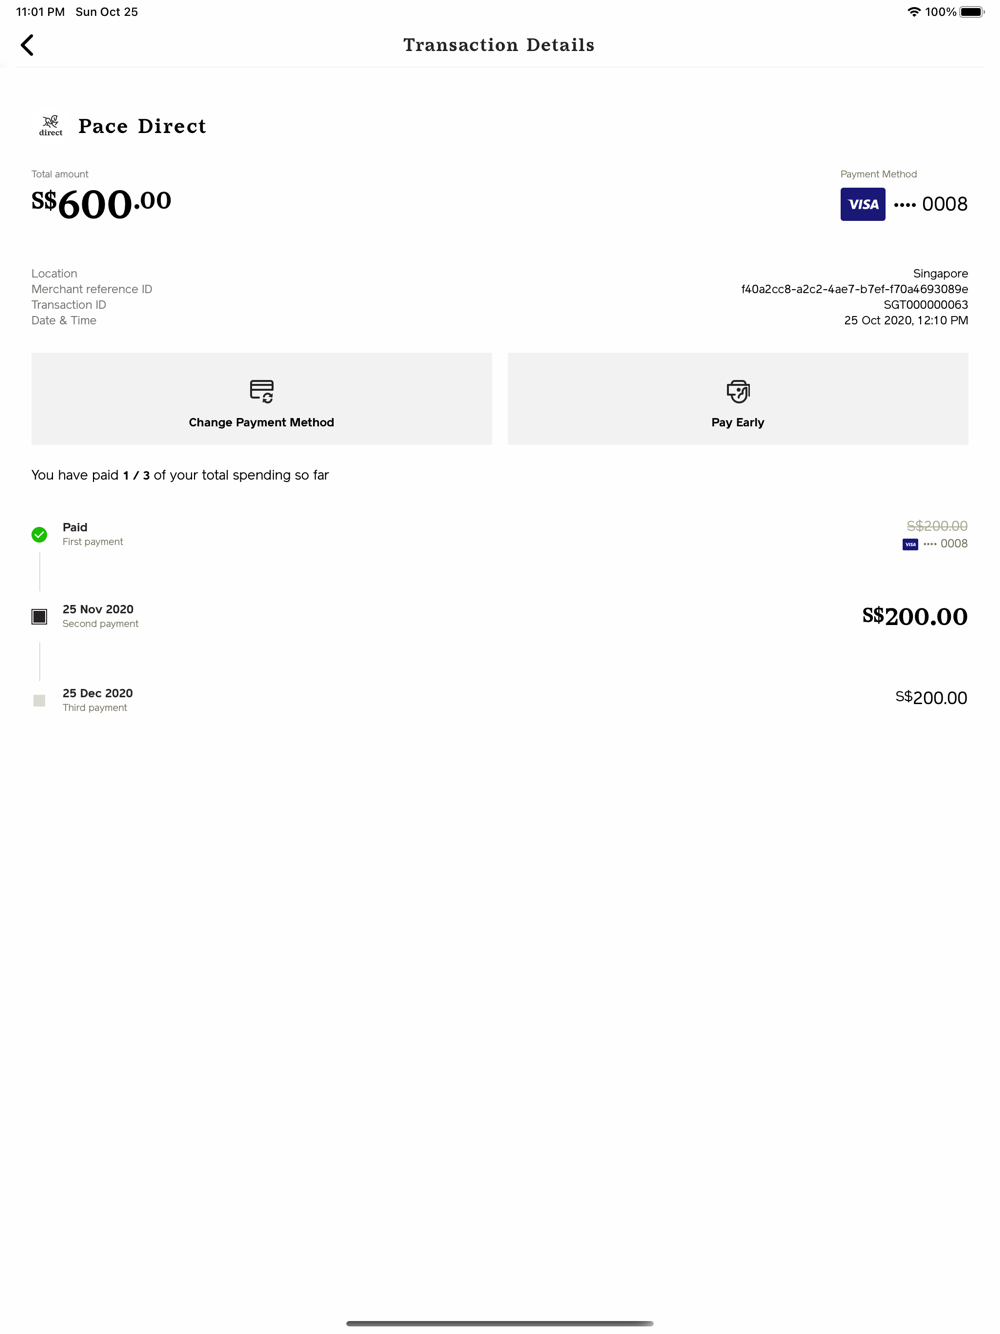This screenshot has height=1334, width=1000.
Task: Open the Change Payment Method button
Action: click(262, 399)
